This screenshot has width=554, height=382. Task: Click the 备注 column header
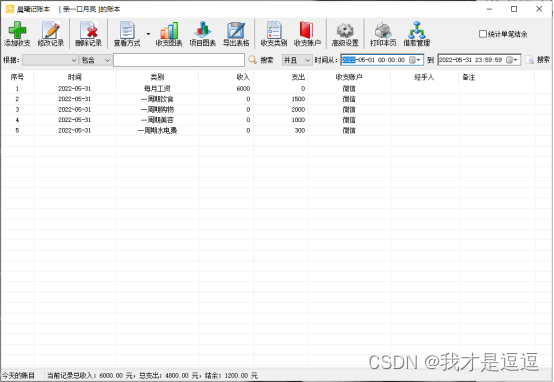click(497, 77)
